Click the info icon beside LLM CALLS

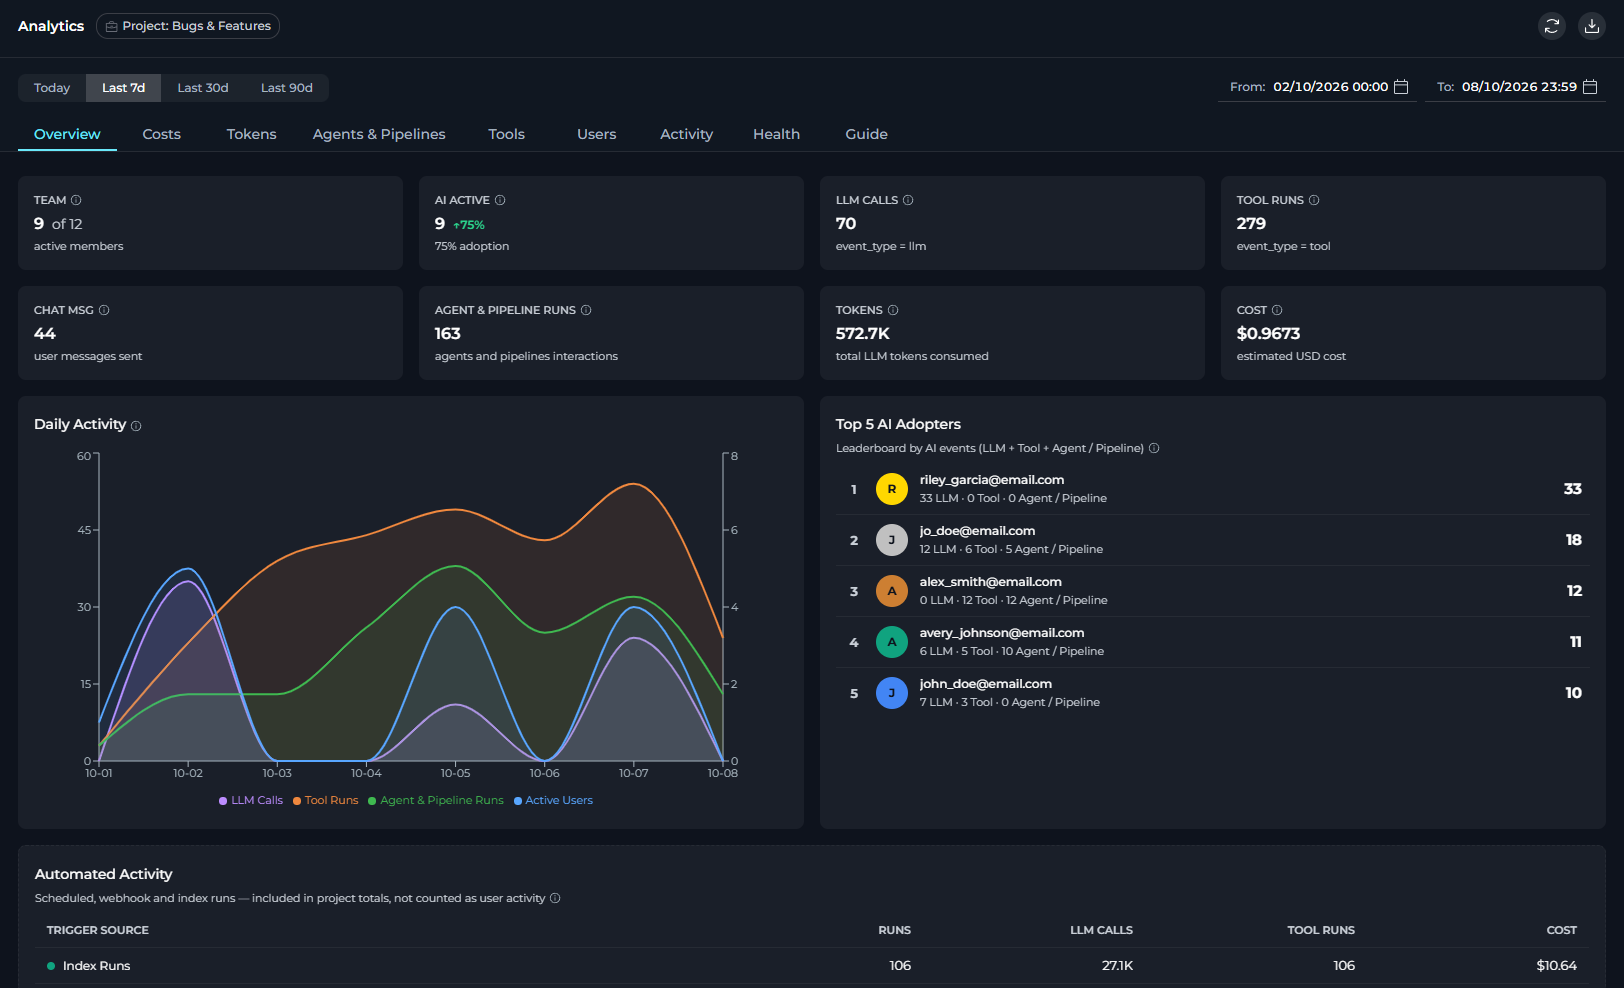[908, 200]
